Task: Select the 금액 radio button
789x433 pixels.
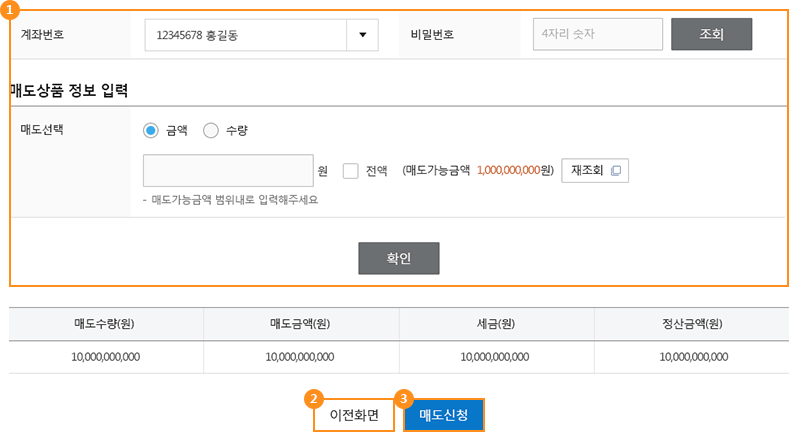Action: (x=150, y=130)
